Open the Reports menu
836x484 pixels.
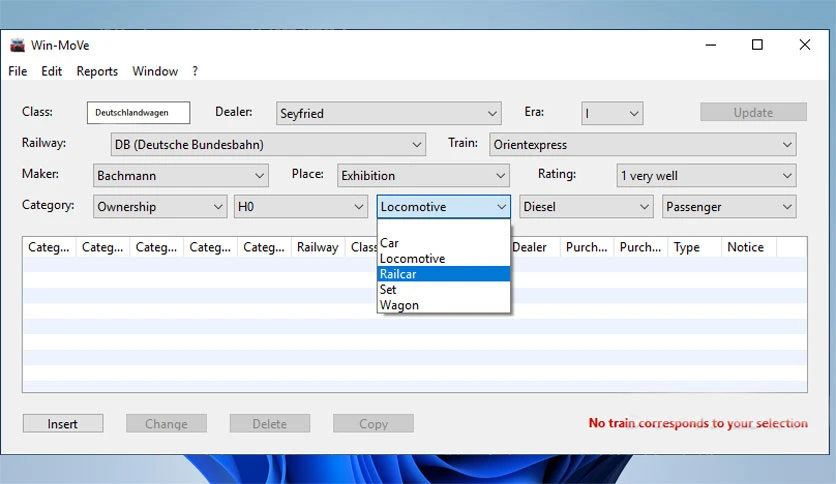click(97, 71)
